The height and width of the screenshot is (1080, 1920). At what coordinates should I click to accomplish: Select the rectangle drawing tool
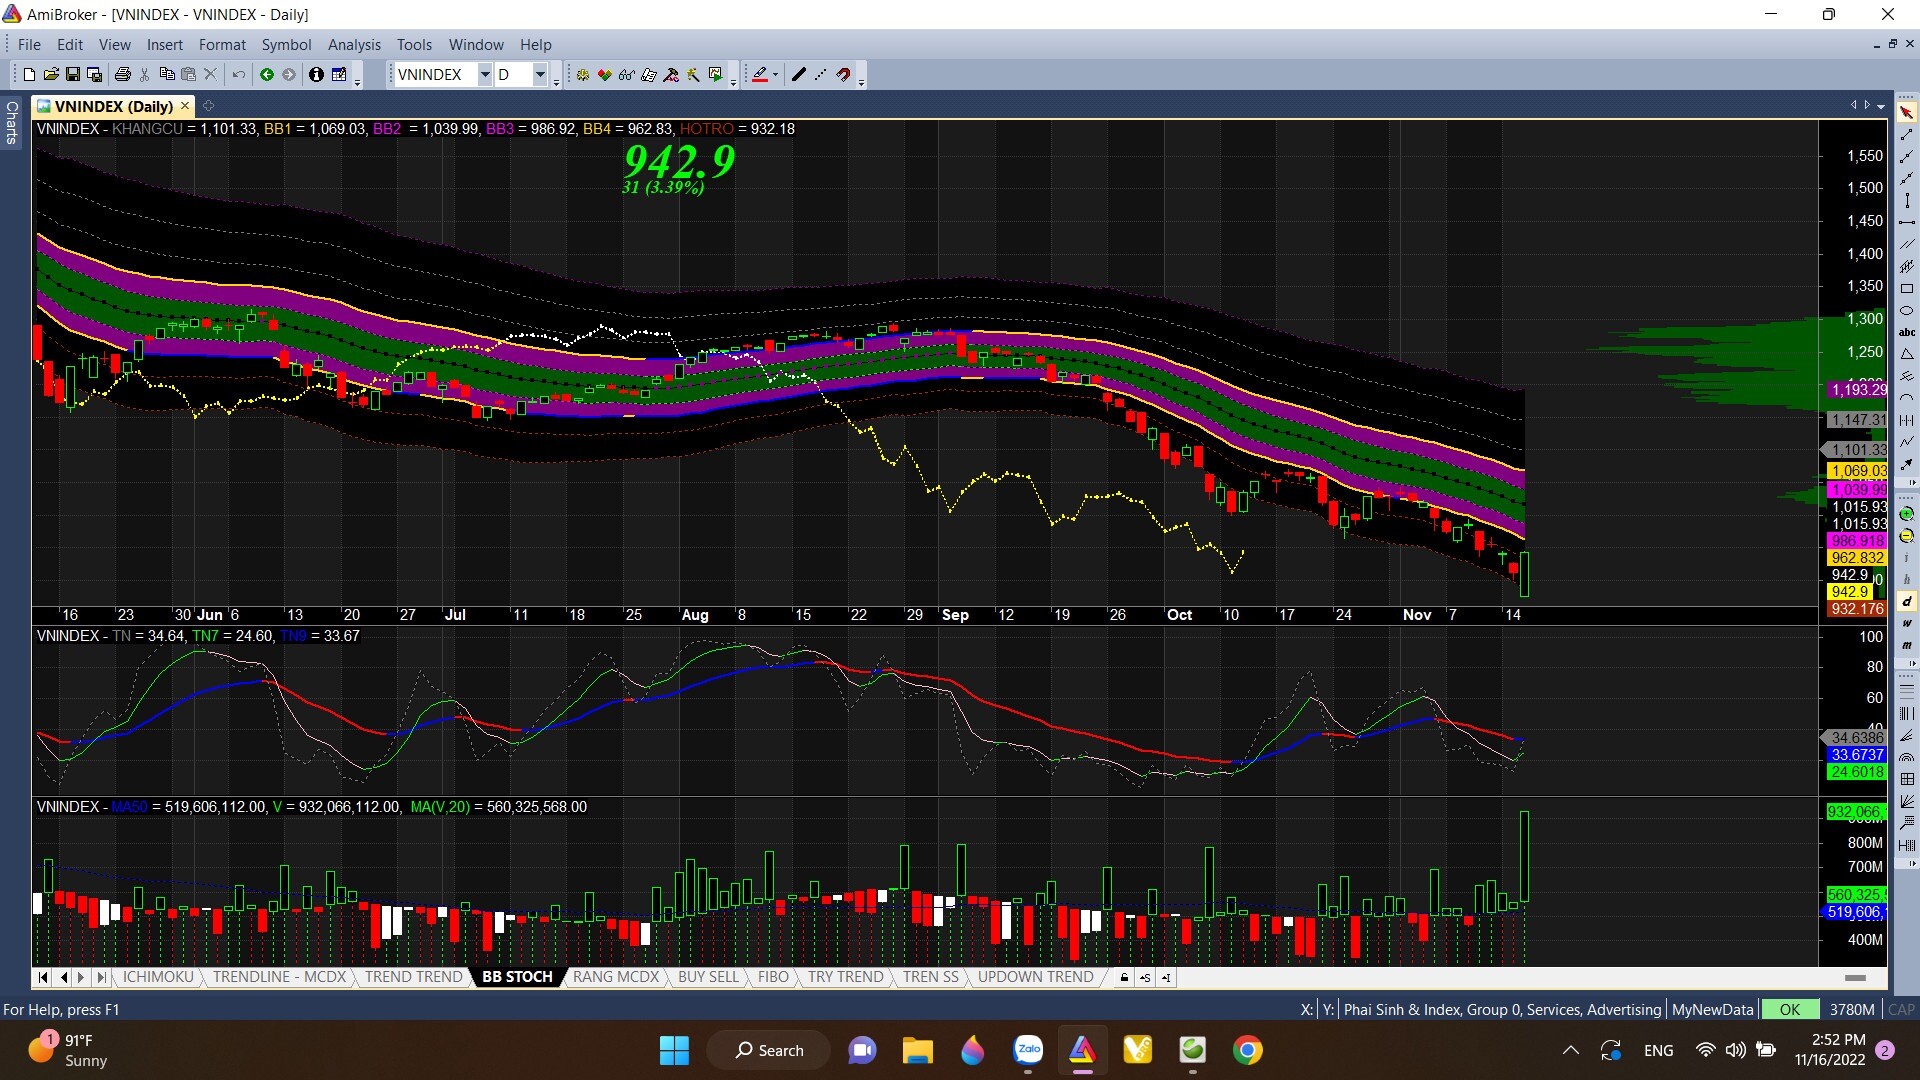1906,288
